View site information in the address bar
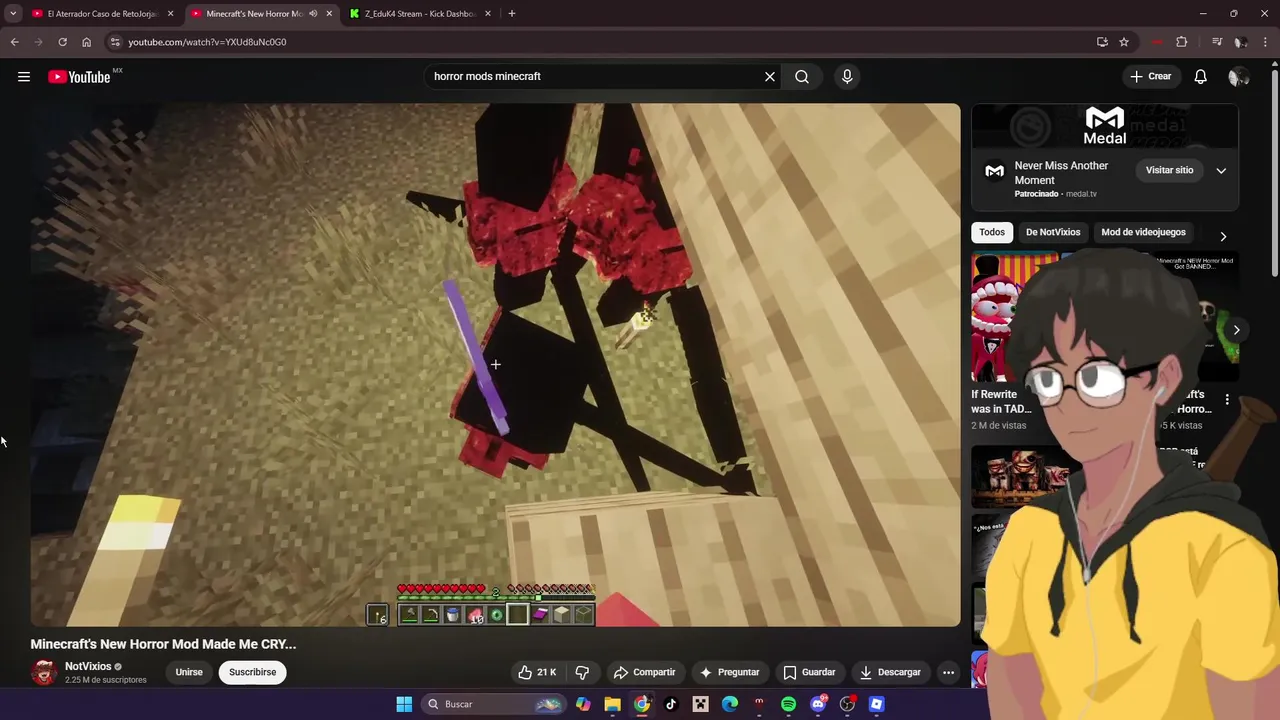Viewport: 1280px width, 720px height. coord(116,42)
